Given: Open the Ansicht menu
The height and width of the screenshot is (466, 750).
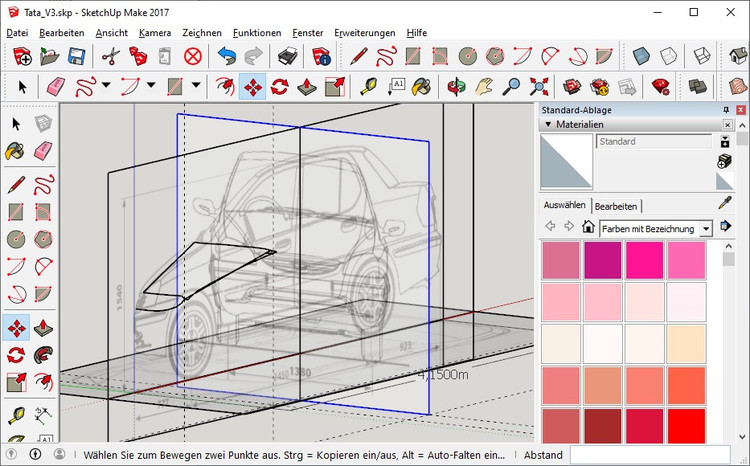Looking at the screenshot, I should coord(111,33).
